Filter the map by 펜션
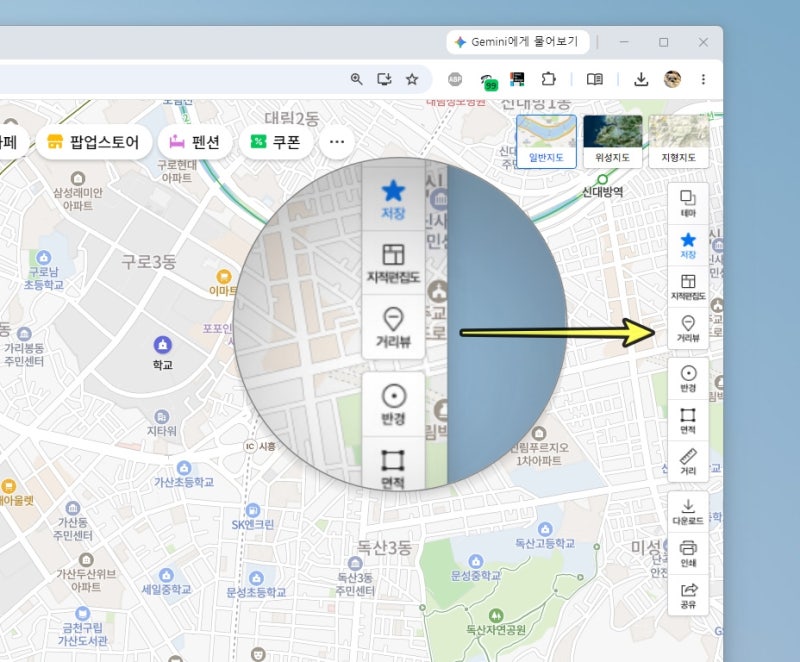Screen dimensions: 800x662 [x=194, y=141]
